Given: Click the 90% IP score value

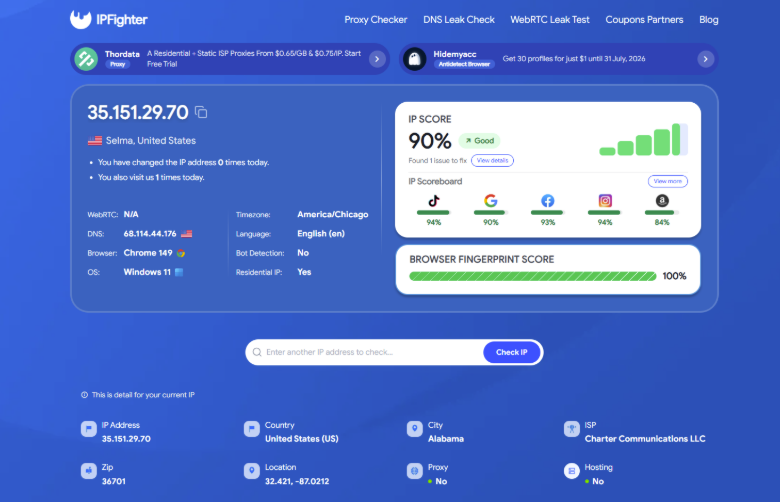Looking at the screenshot, I should (x=430, y=141).
